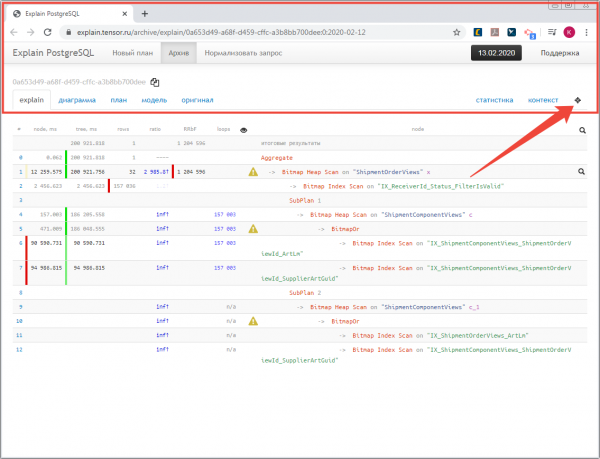
Task: Click the search magnifier in the table header
Action: [x=581, y=130]
